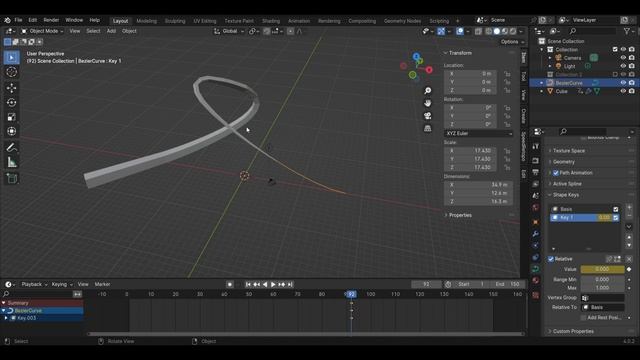The image size is (640, 360).
Task: Open the Object Mode dropdown
Action: 42,31
